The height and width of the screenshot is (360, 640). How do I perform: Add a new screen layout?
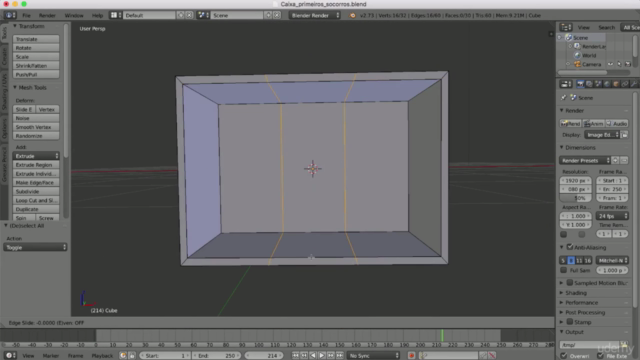pos(181,15)
